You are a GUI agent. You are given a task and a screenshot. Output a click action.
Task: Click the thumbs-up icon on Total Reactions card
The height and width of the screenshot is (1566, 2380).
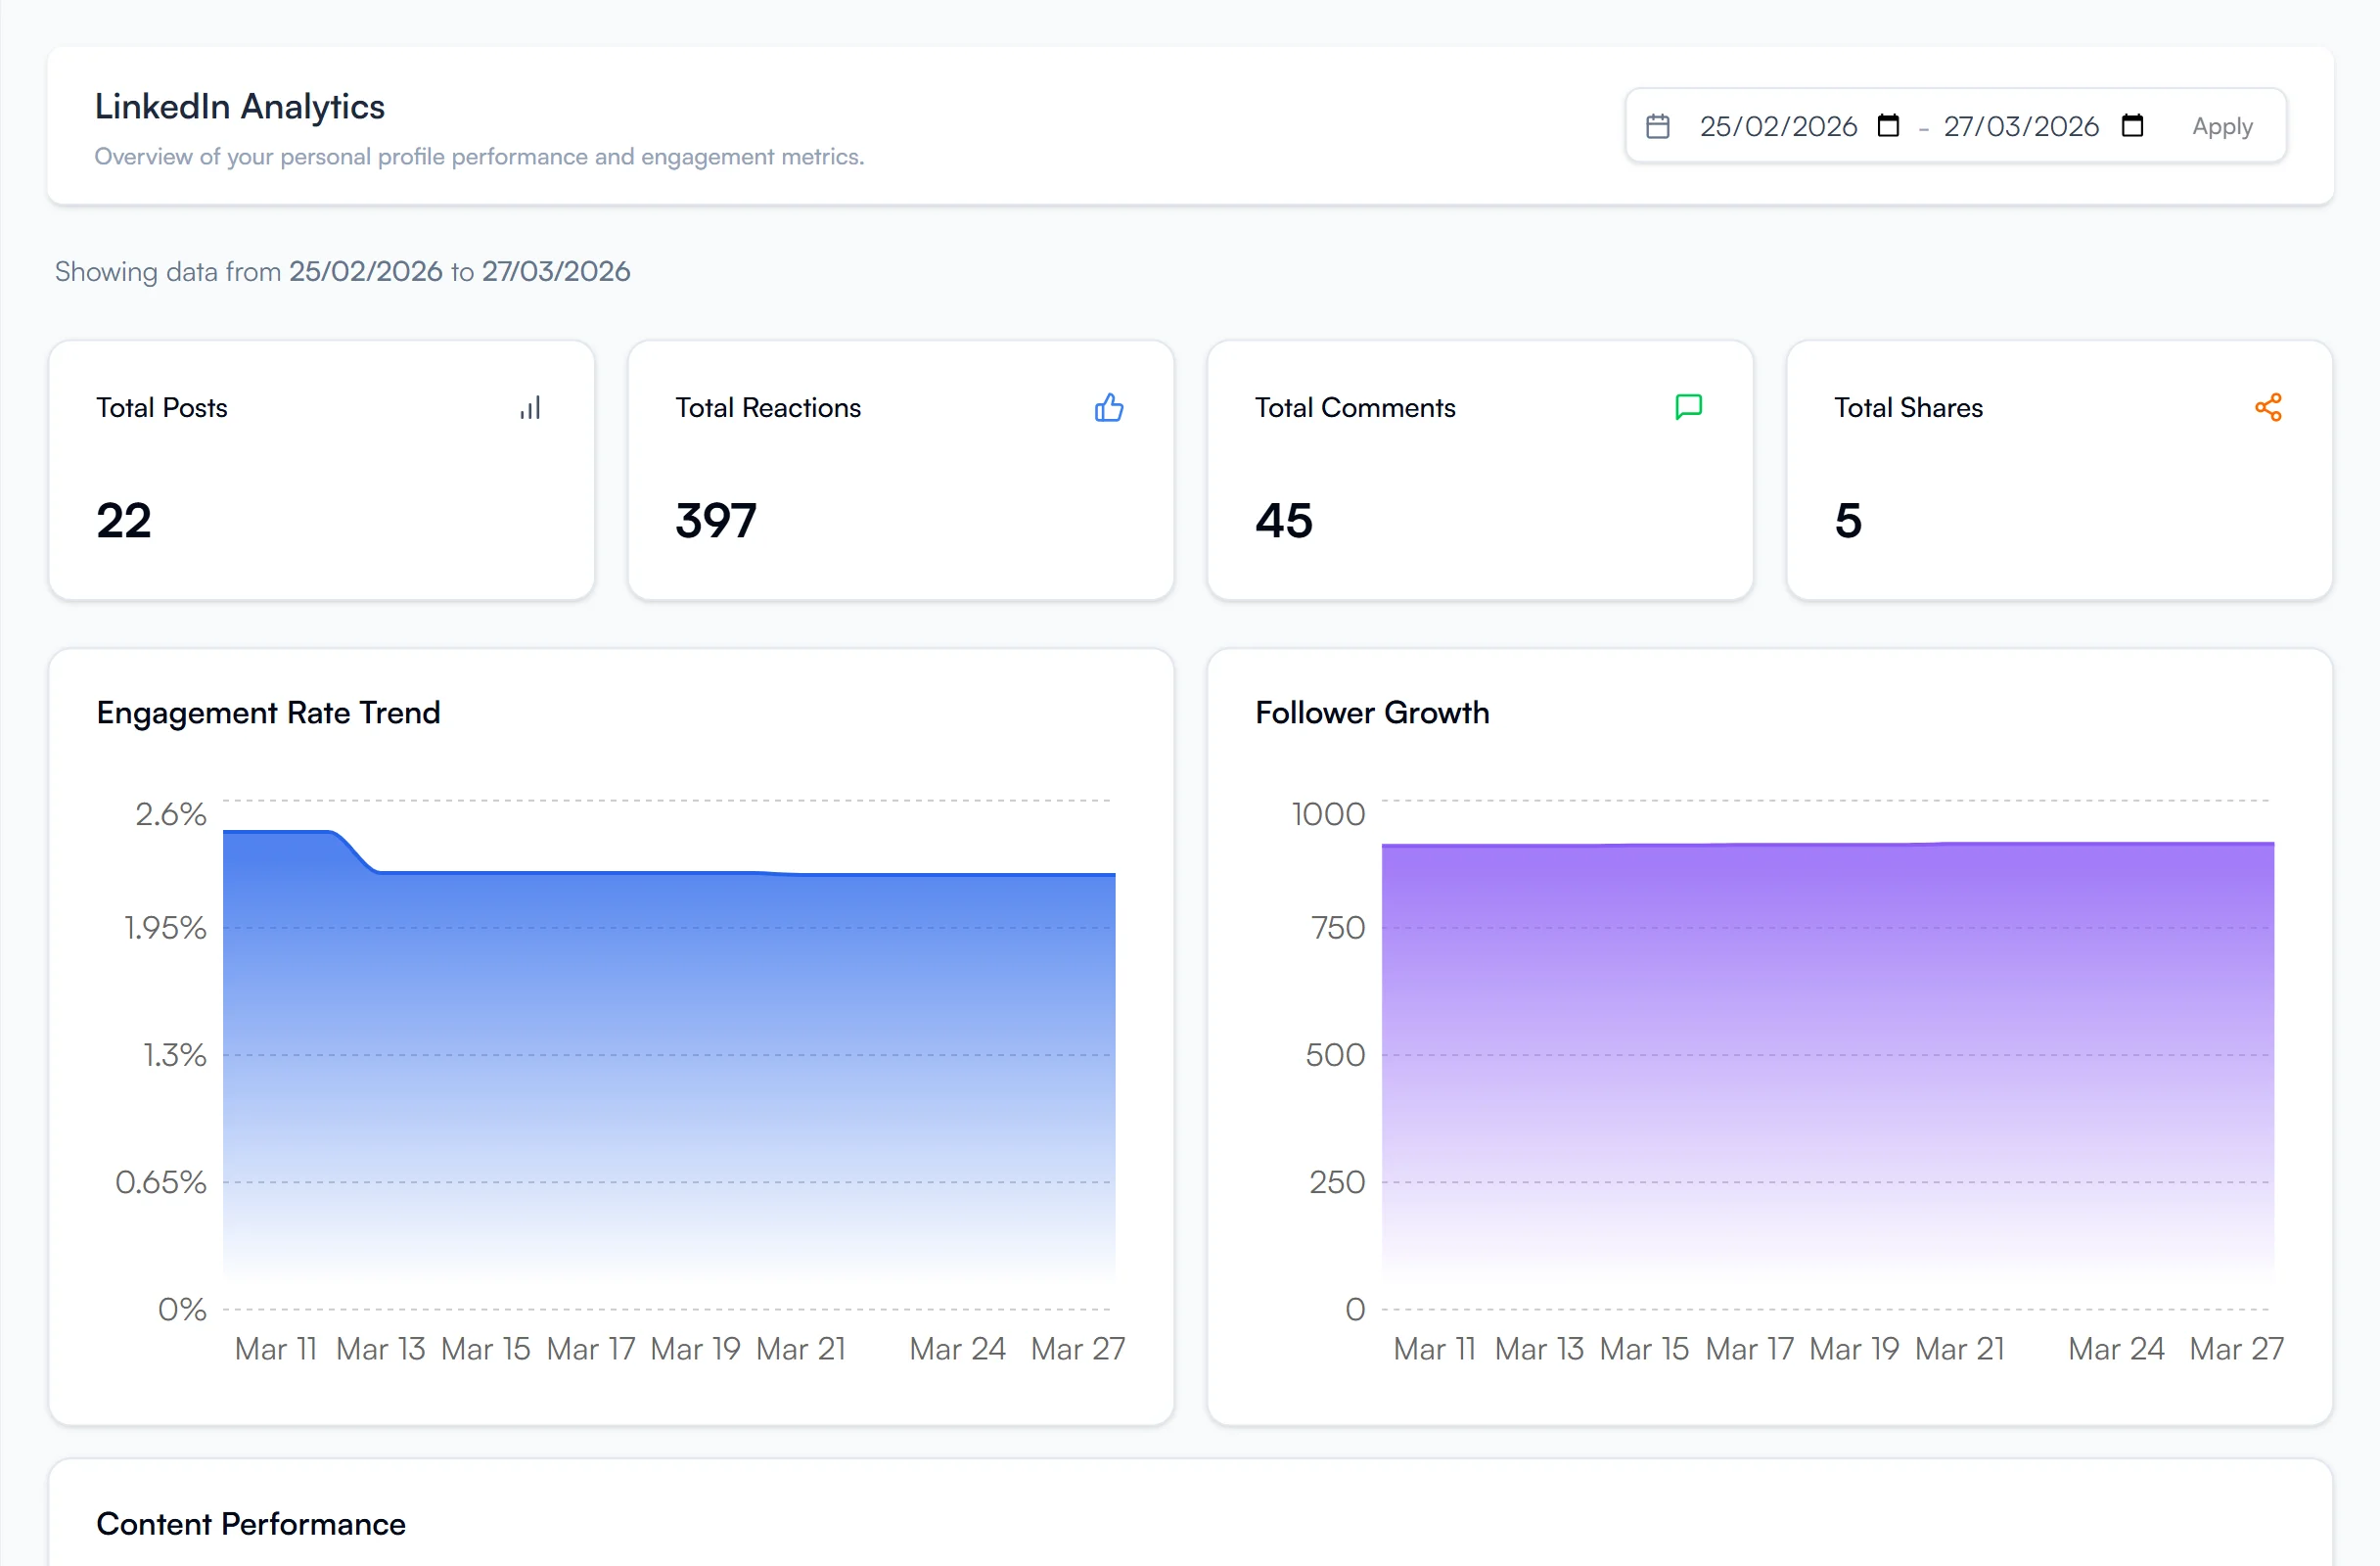(1108, 408)
